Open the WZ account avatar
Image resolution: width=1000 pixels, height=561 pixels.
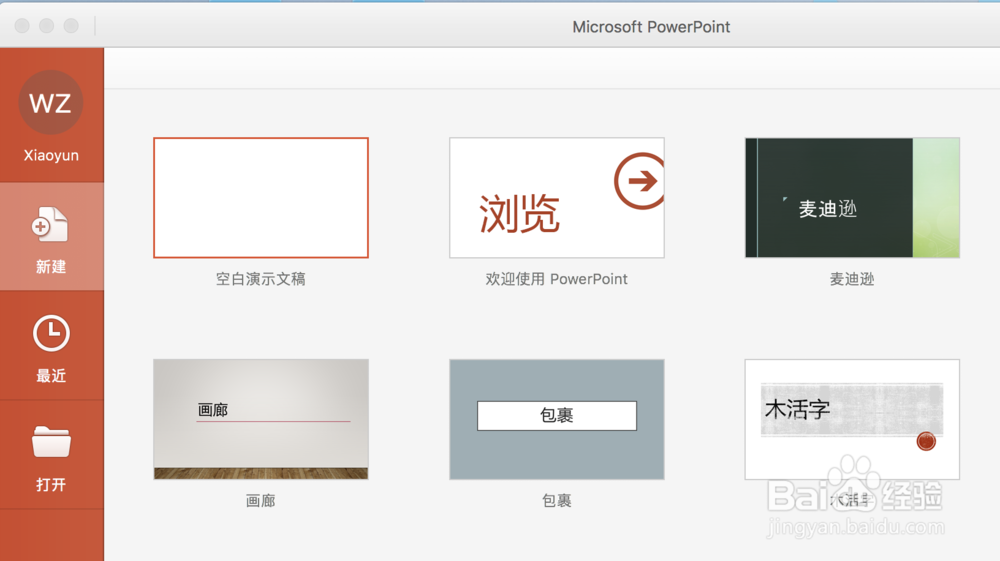tap(51, 102)
